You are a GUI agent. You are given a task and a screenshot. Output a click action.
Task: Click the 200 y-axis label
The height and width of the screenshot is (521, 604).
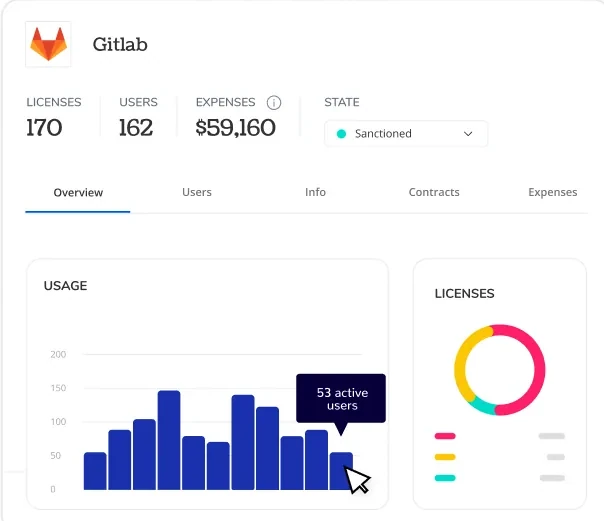[x=58, y=354]
